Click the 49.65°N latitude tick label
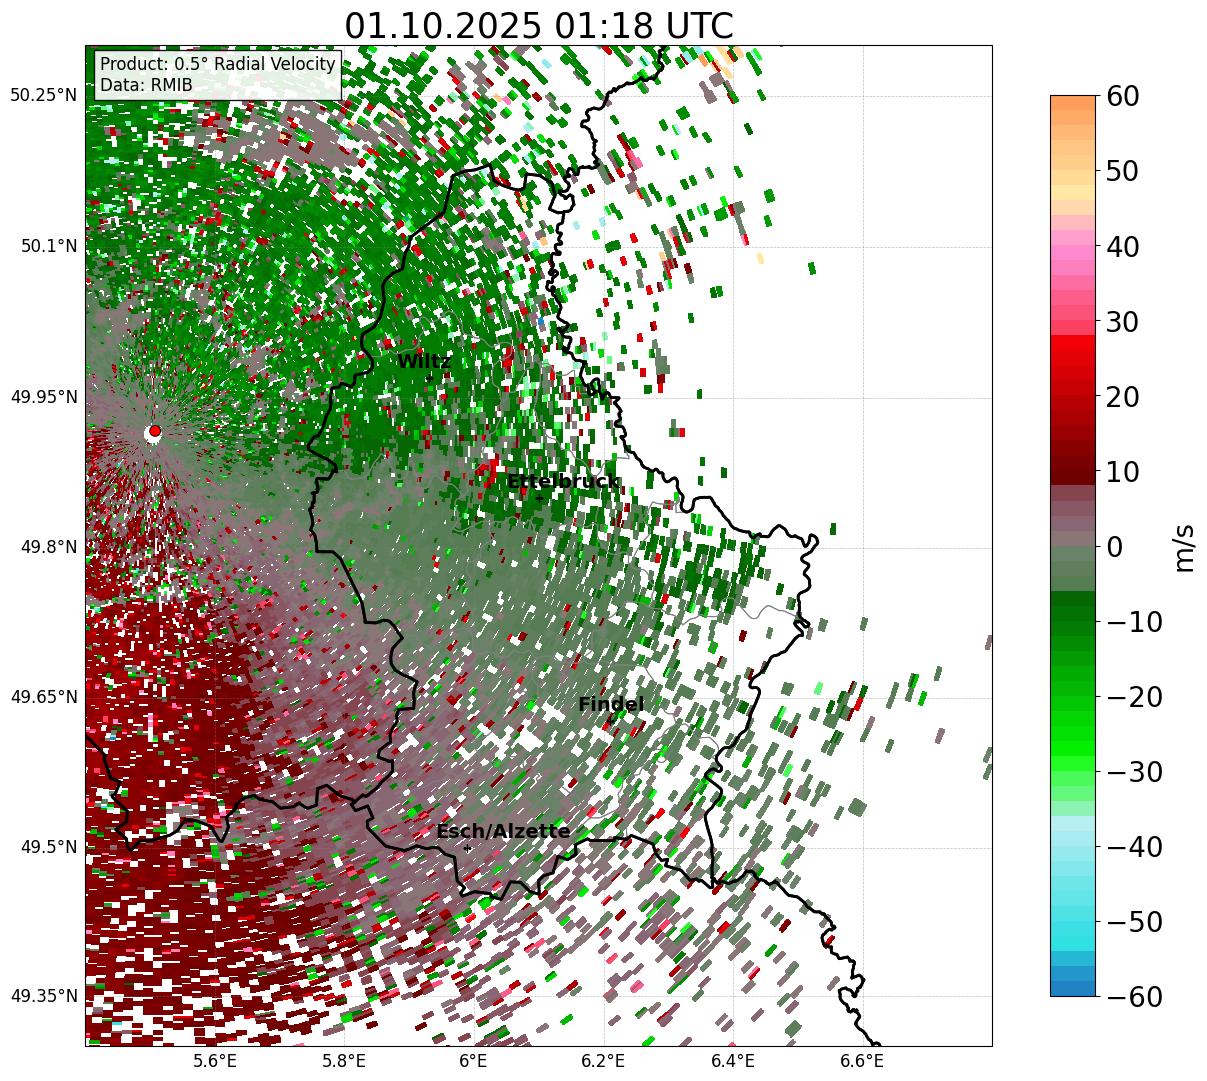The width and height of the screenshot is (1207, 1081). click(x=44, y=697)
